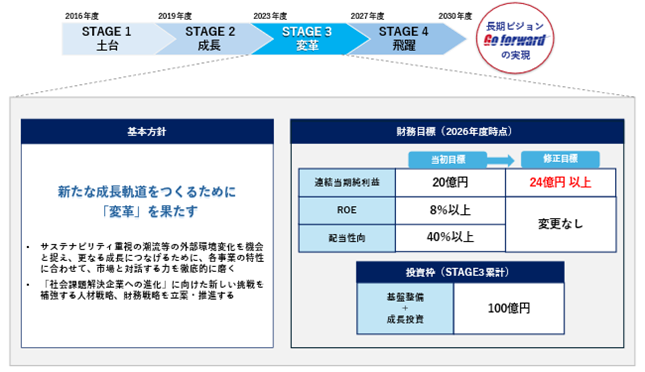
Task: Click the 40%以上 cell
Action: point(450,237)
